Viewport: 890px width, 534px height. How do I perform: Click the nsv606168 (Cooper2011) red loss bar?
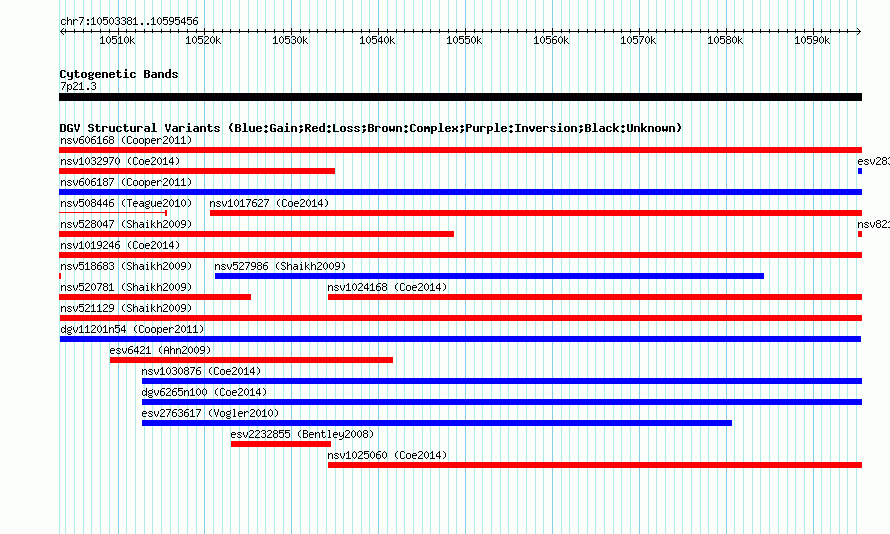pos(460,150)
